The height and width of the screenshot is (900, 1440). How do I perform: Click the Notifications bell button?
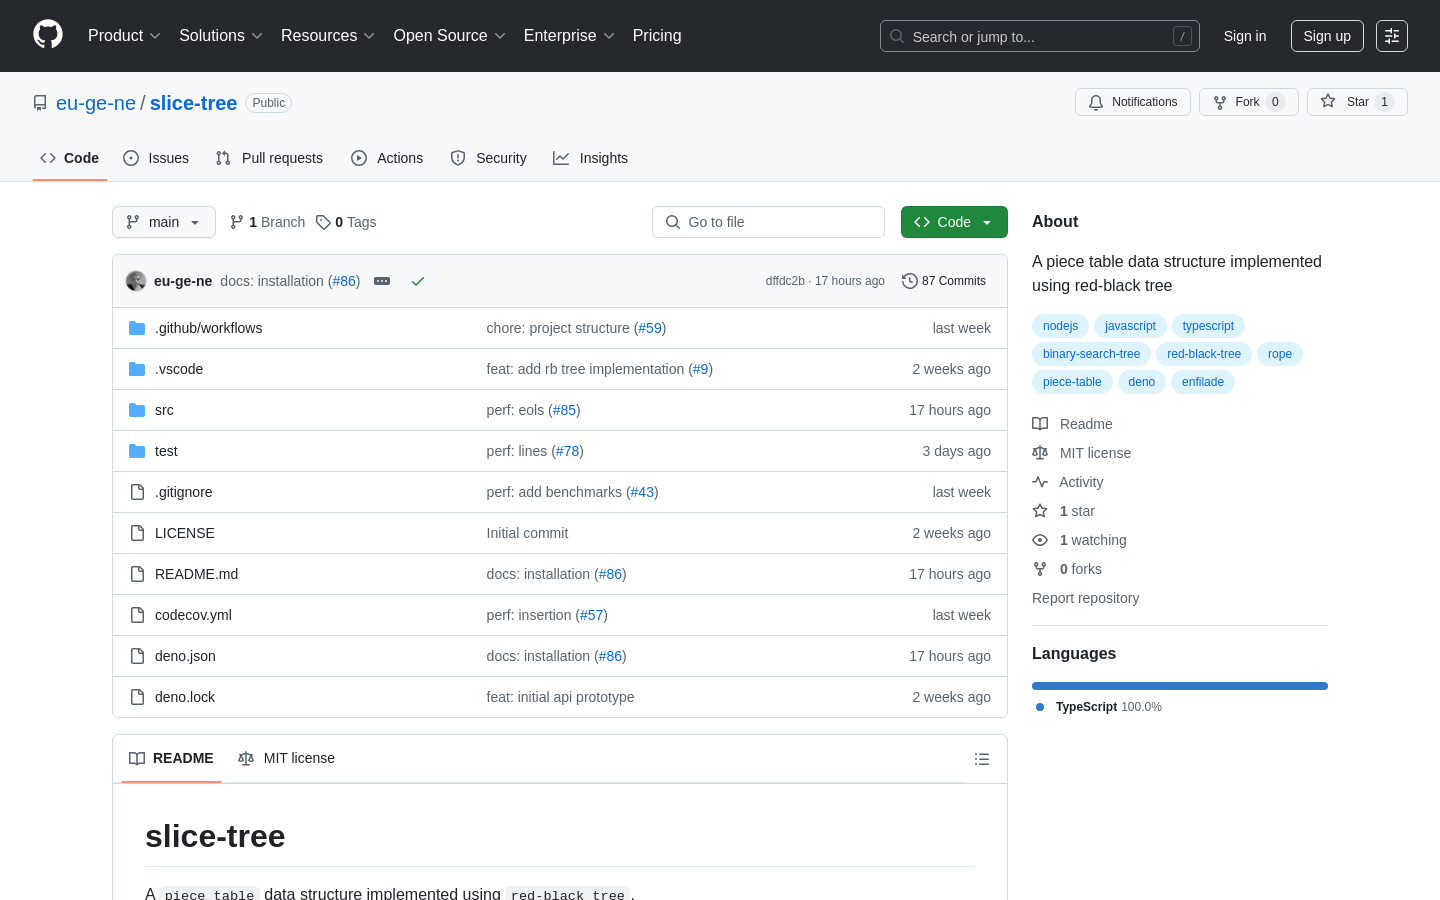(x=1133, y=102)
